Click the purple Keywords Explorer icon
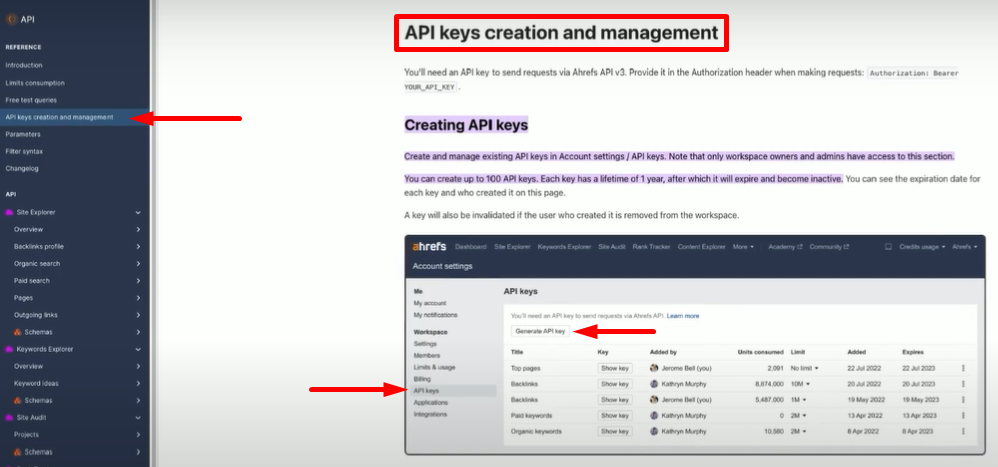Viewport: 998px width, 467px height. (x=10, y=349)
